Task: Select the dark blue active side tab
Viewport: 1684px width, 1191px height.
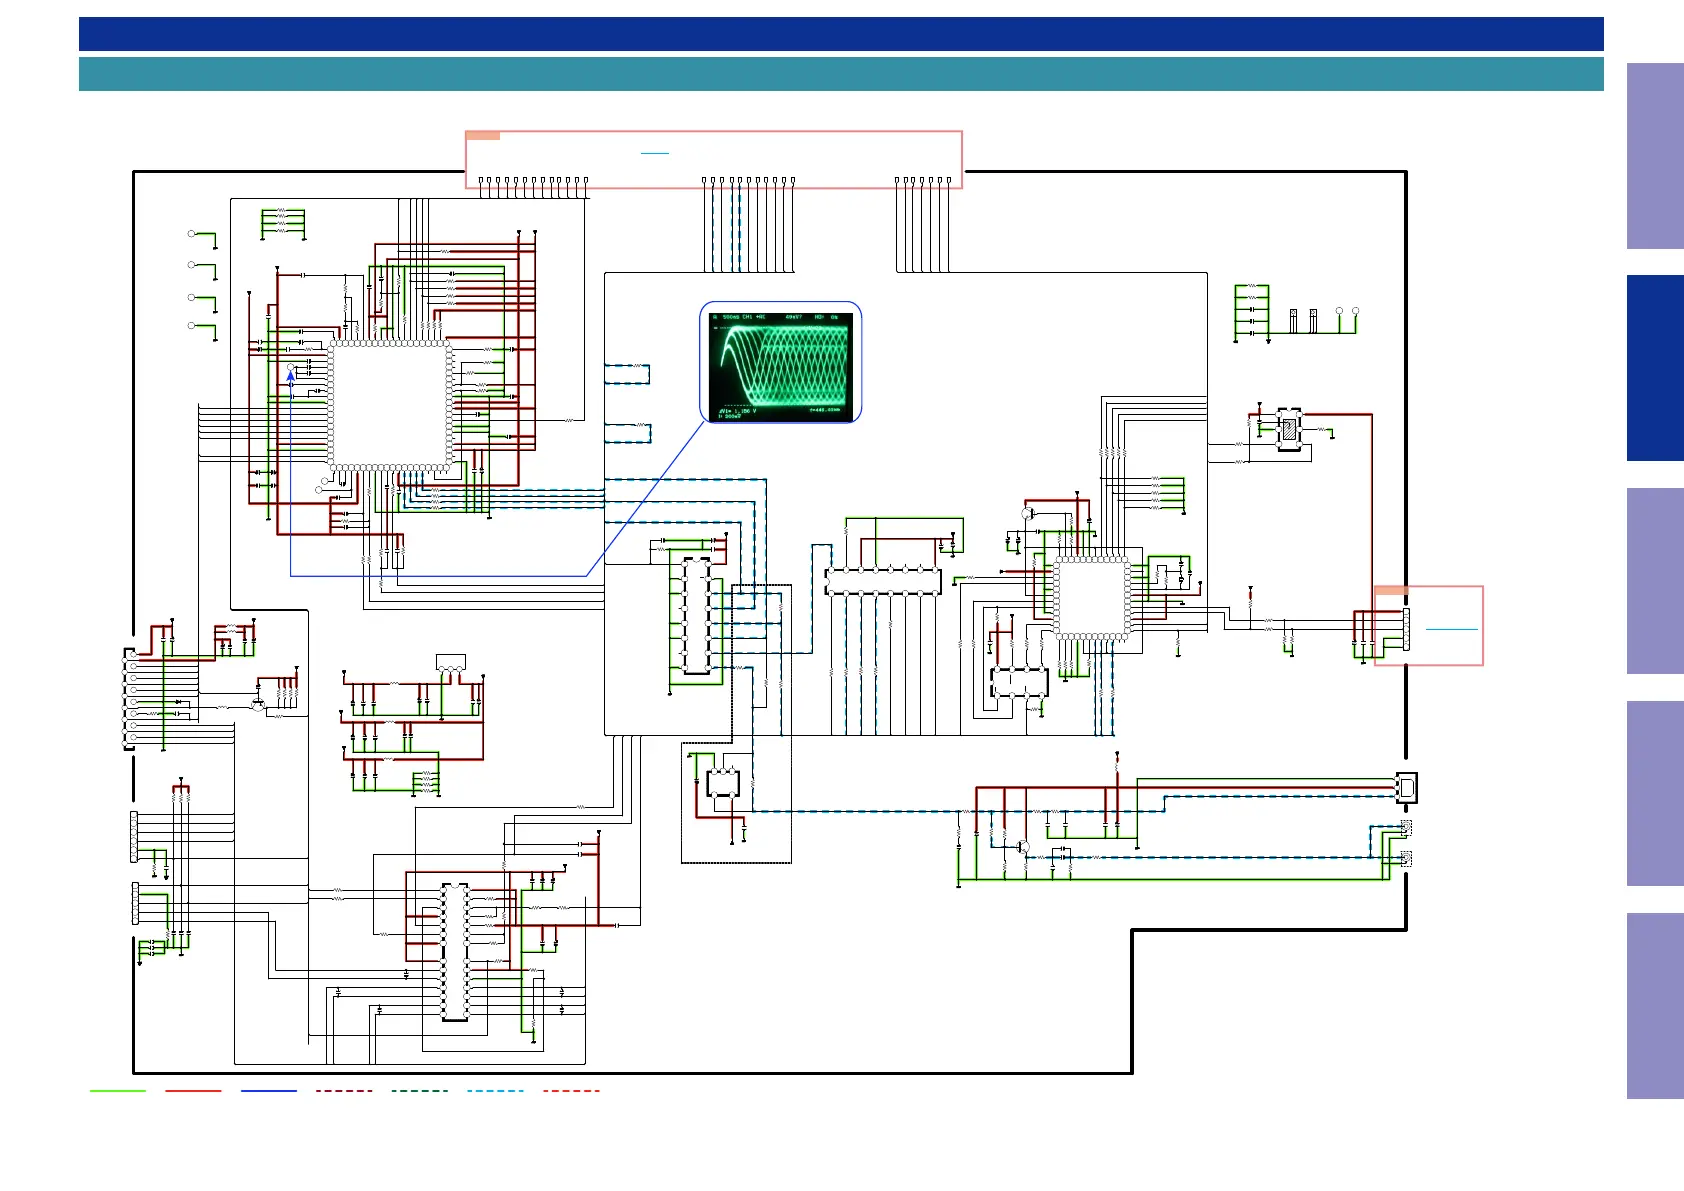Action: click(x=1655, y=368)
